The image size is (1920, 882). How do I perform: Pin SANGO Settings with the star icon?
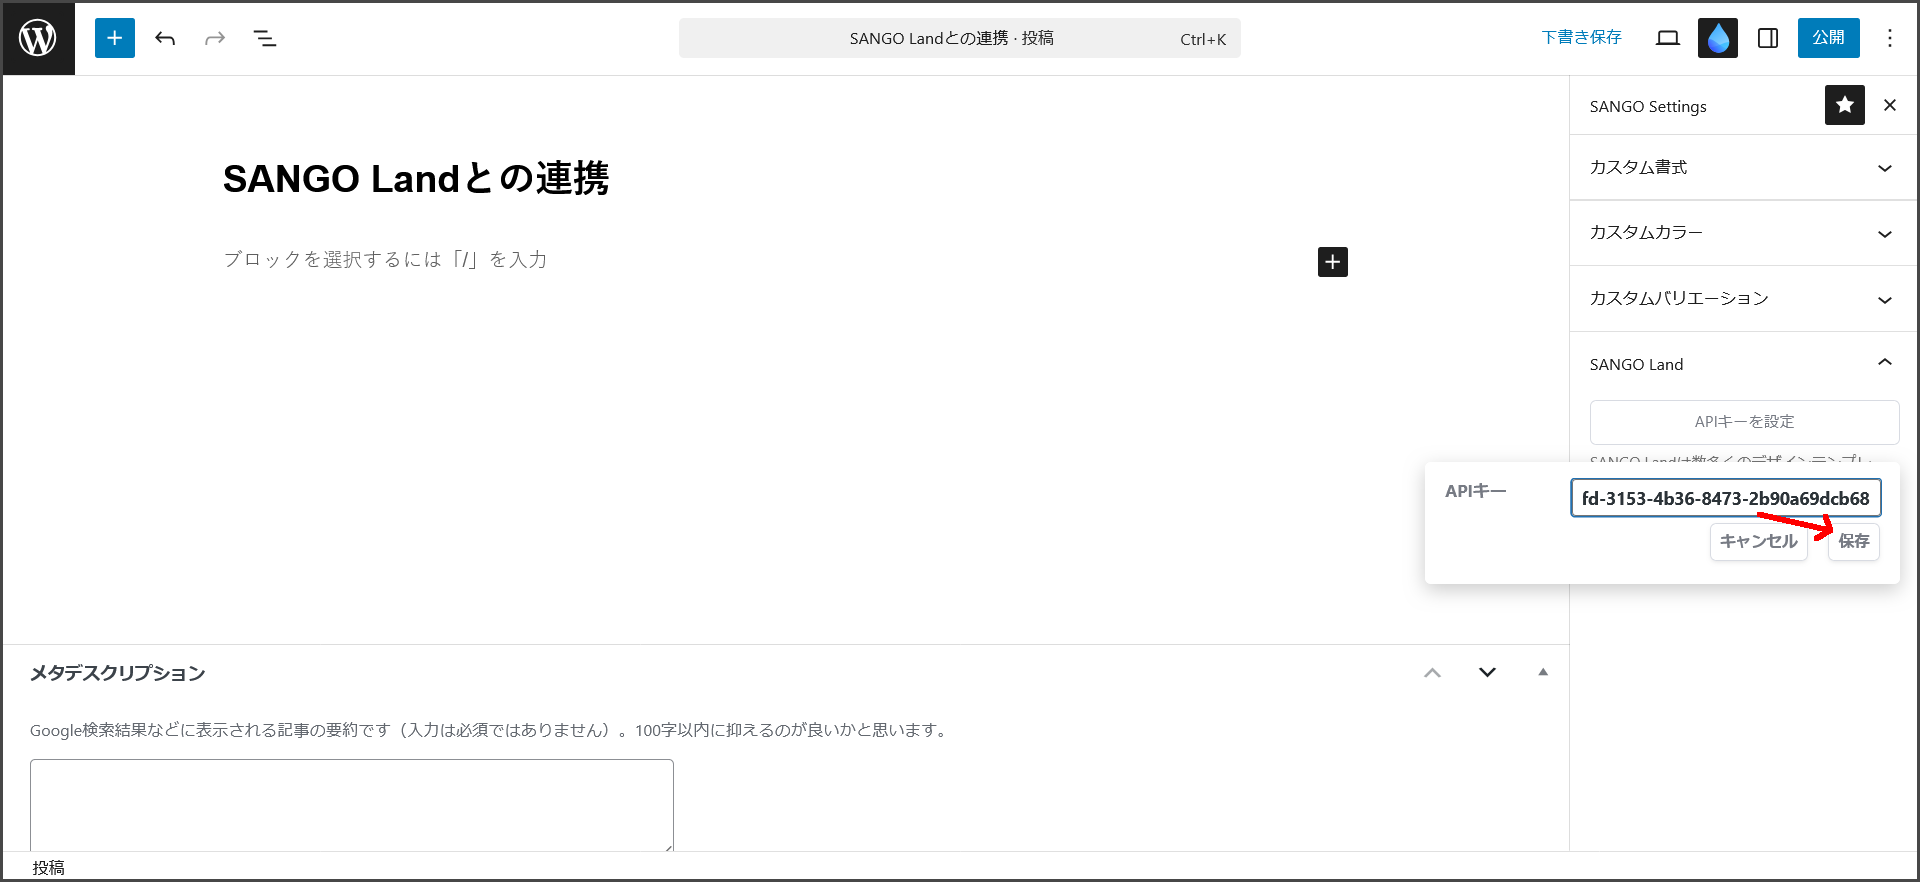click(x=1845, y=105)
